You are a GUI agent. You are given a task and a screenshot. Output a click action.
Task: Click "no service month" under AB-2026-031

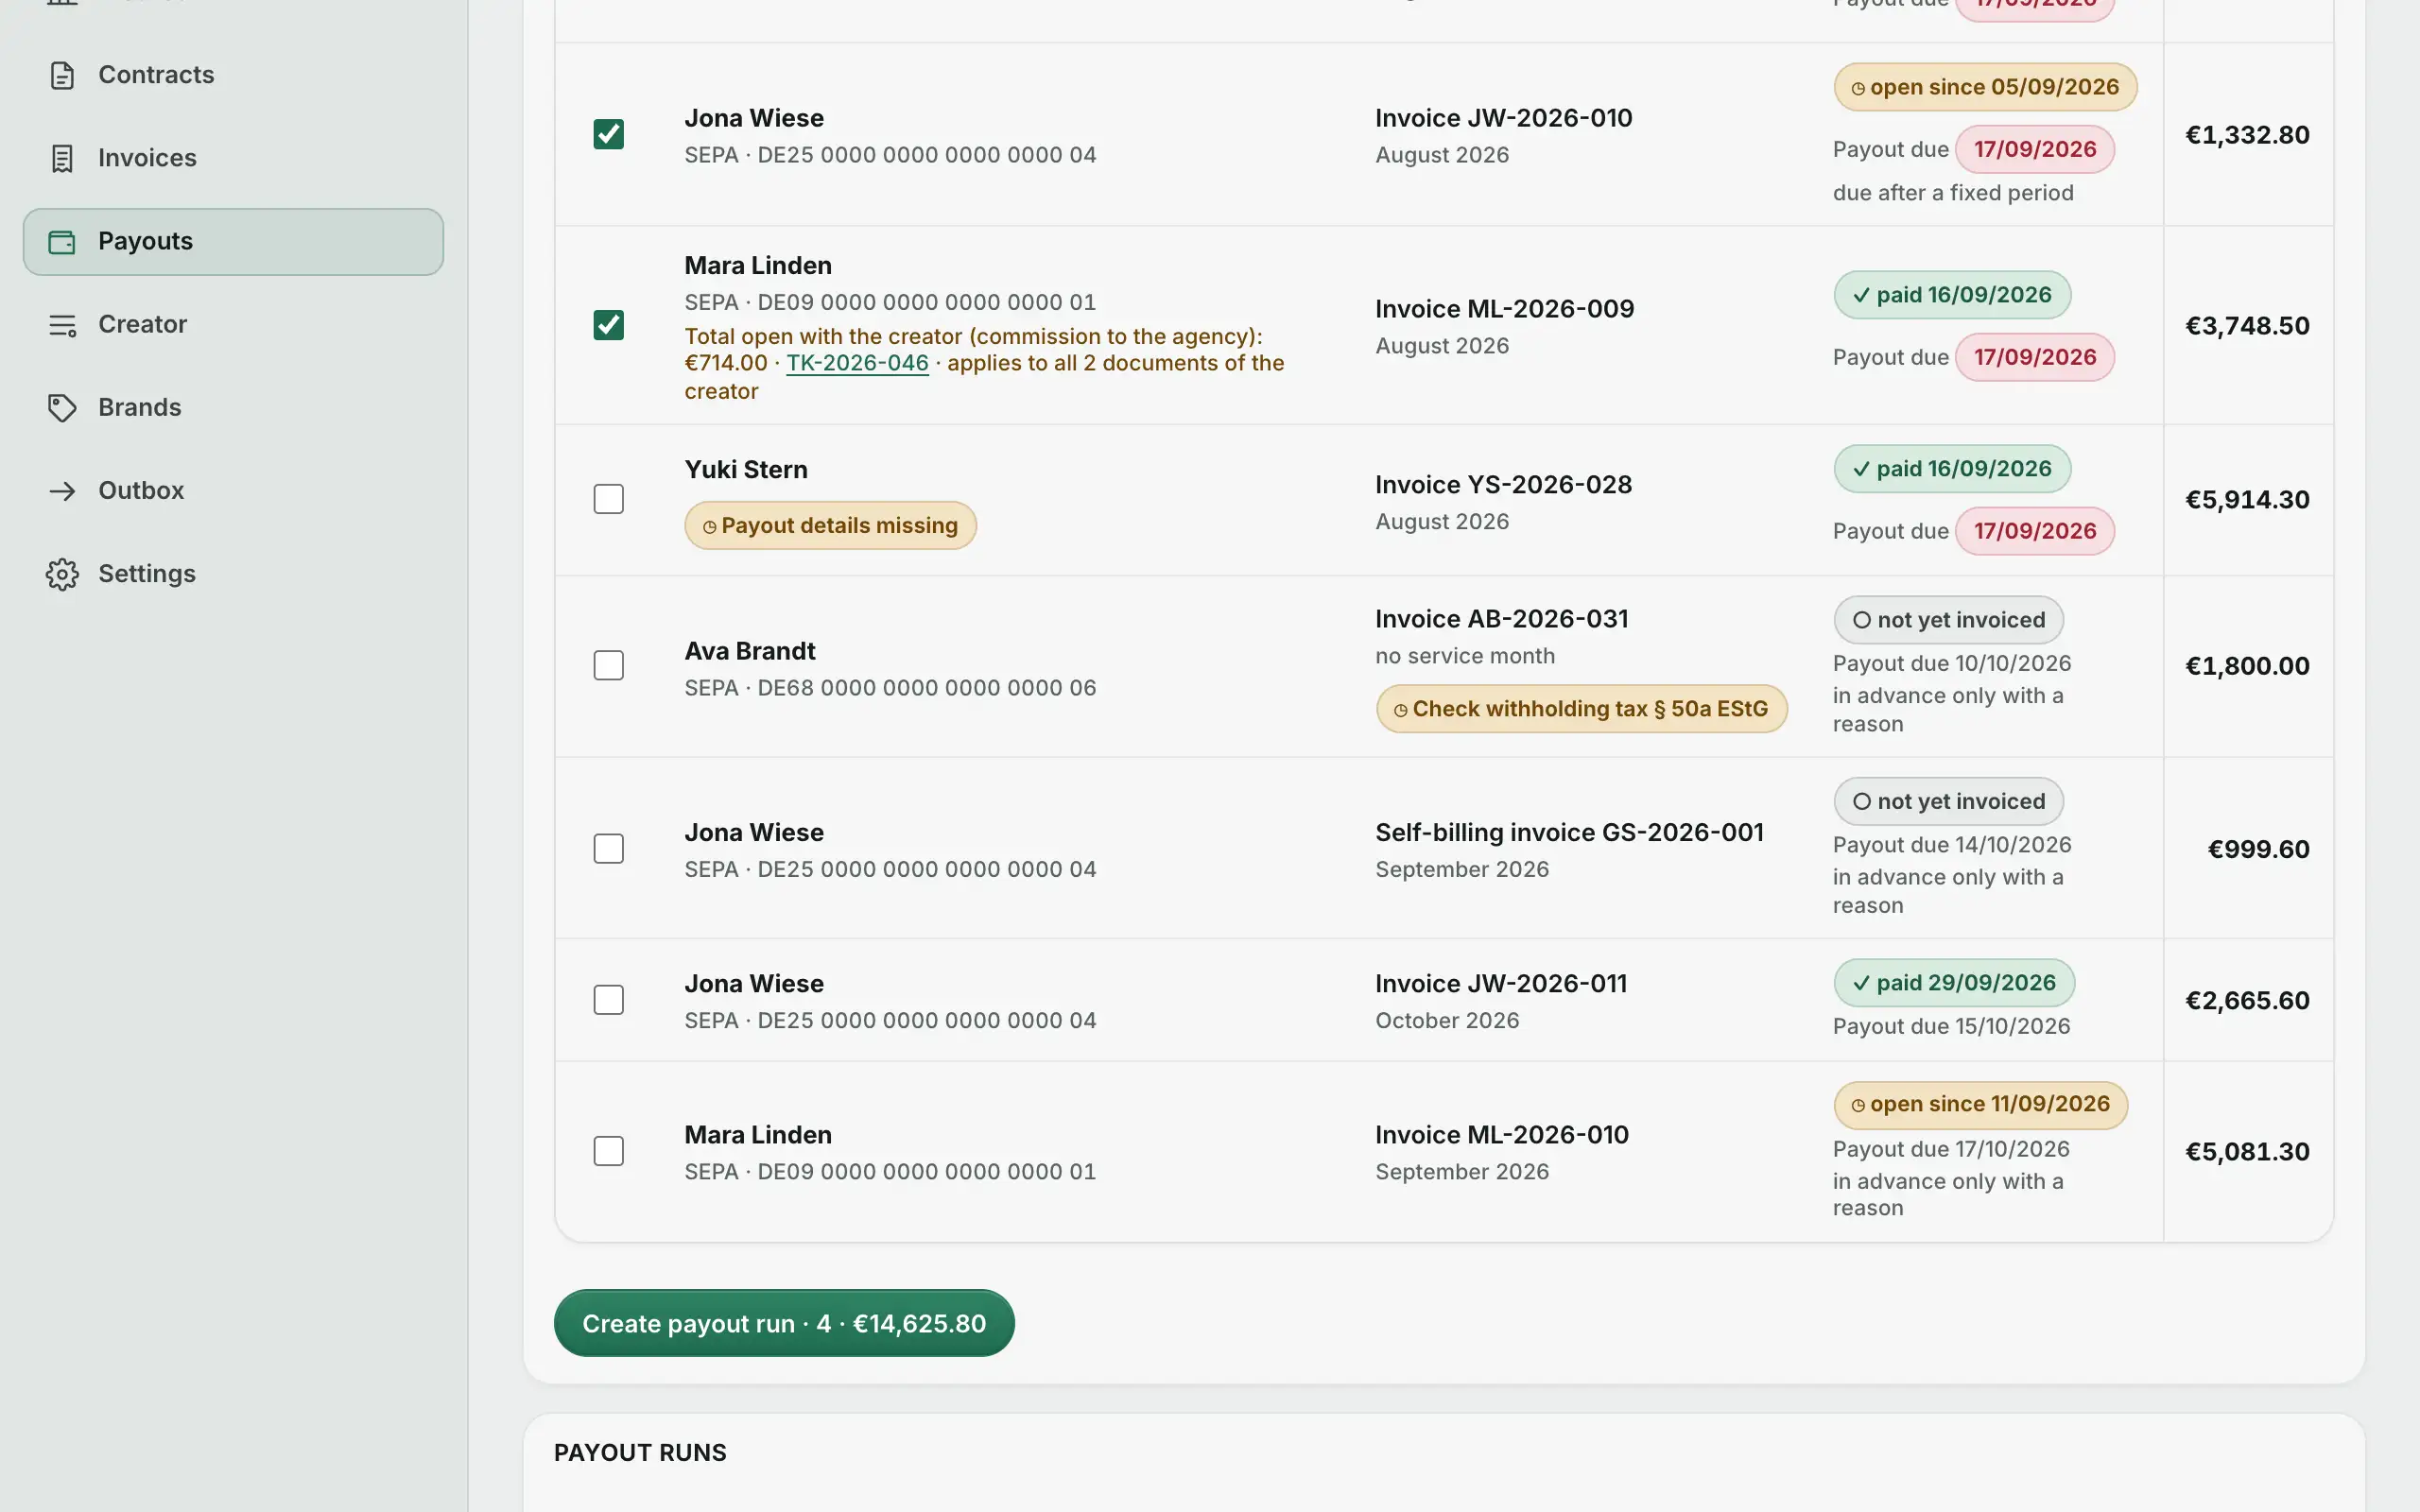(1465, 656)
